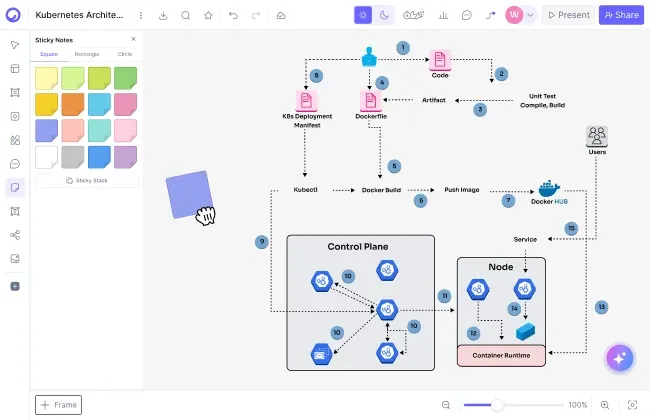
Task: Select the image insert tool in sidebar
Action: click(15, 259)
